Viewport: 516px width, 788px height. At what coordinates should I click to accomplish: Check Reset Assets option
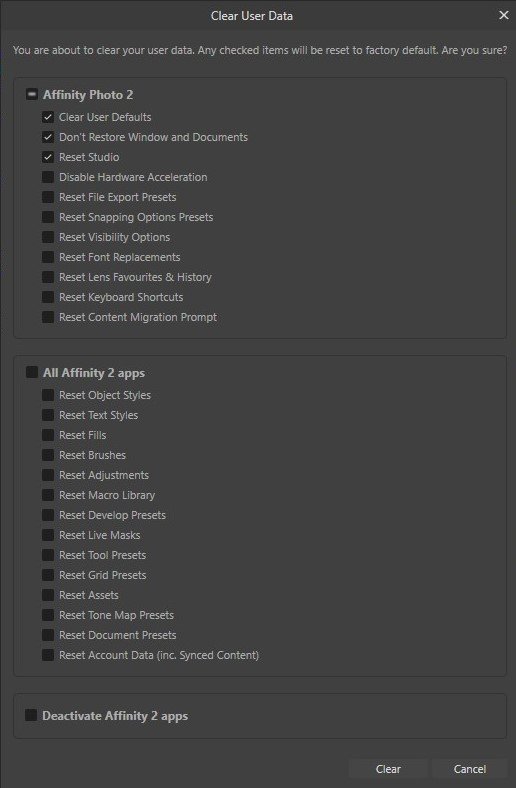click(x=48, y=595)
